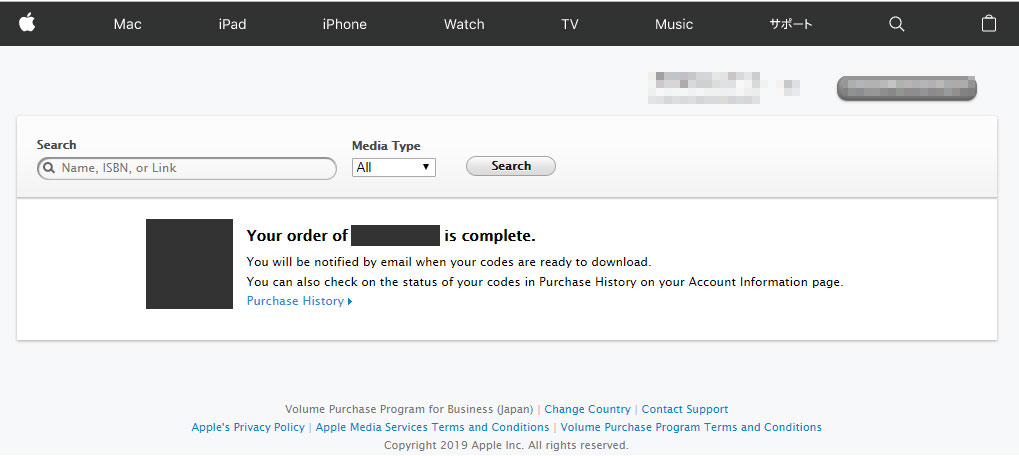Viewport: 1019px width, 456px height.
Task: Open the サポート support menu
Action: tap(791, 24)
